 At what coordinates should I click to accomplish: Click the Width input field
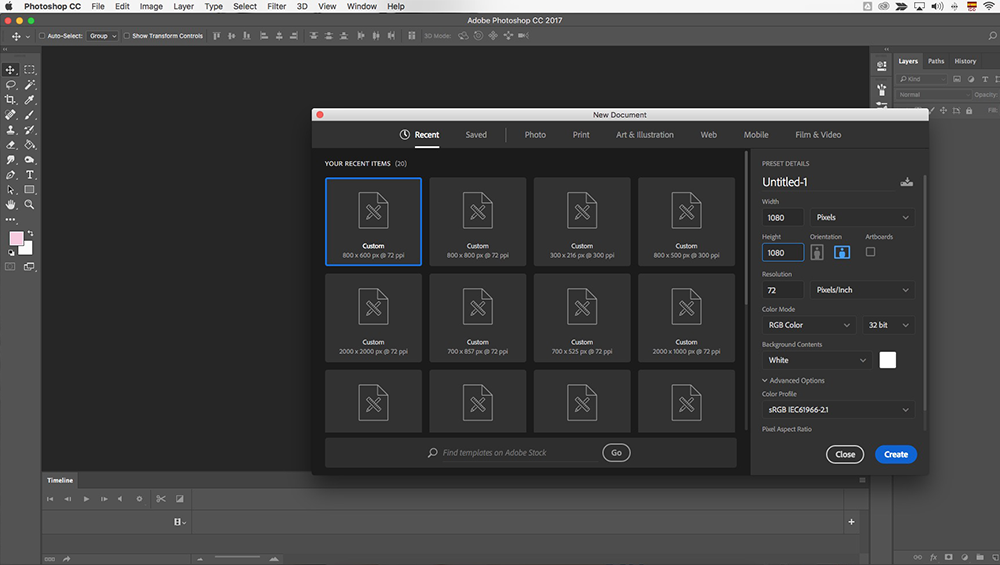pyautogui.click(x=783, y=217)
